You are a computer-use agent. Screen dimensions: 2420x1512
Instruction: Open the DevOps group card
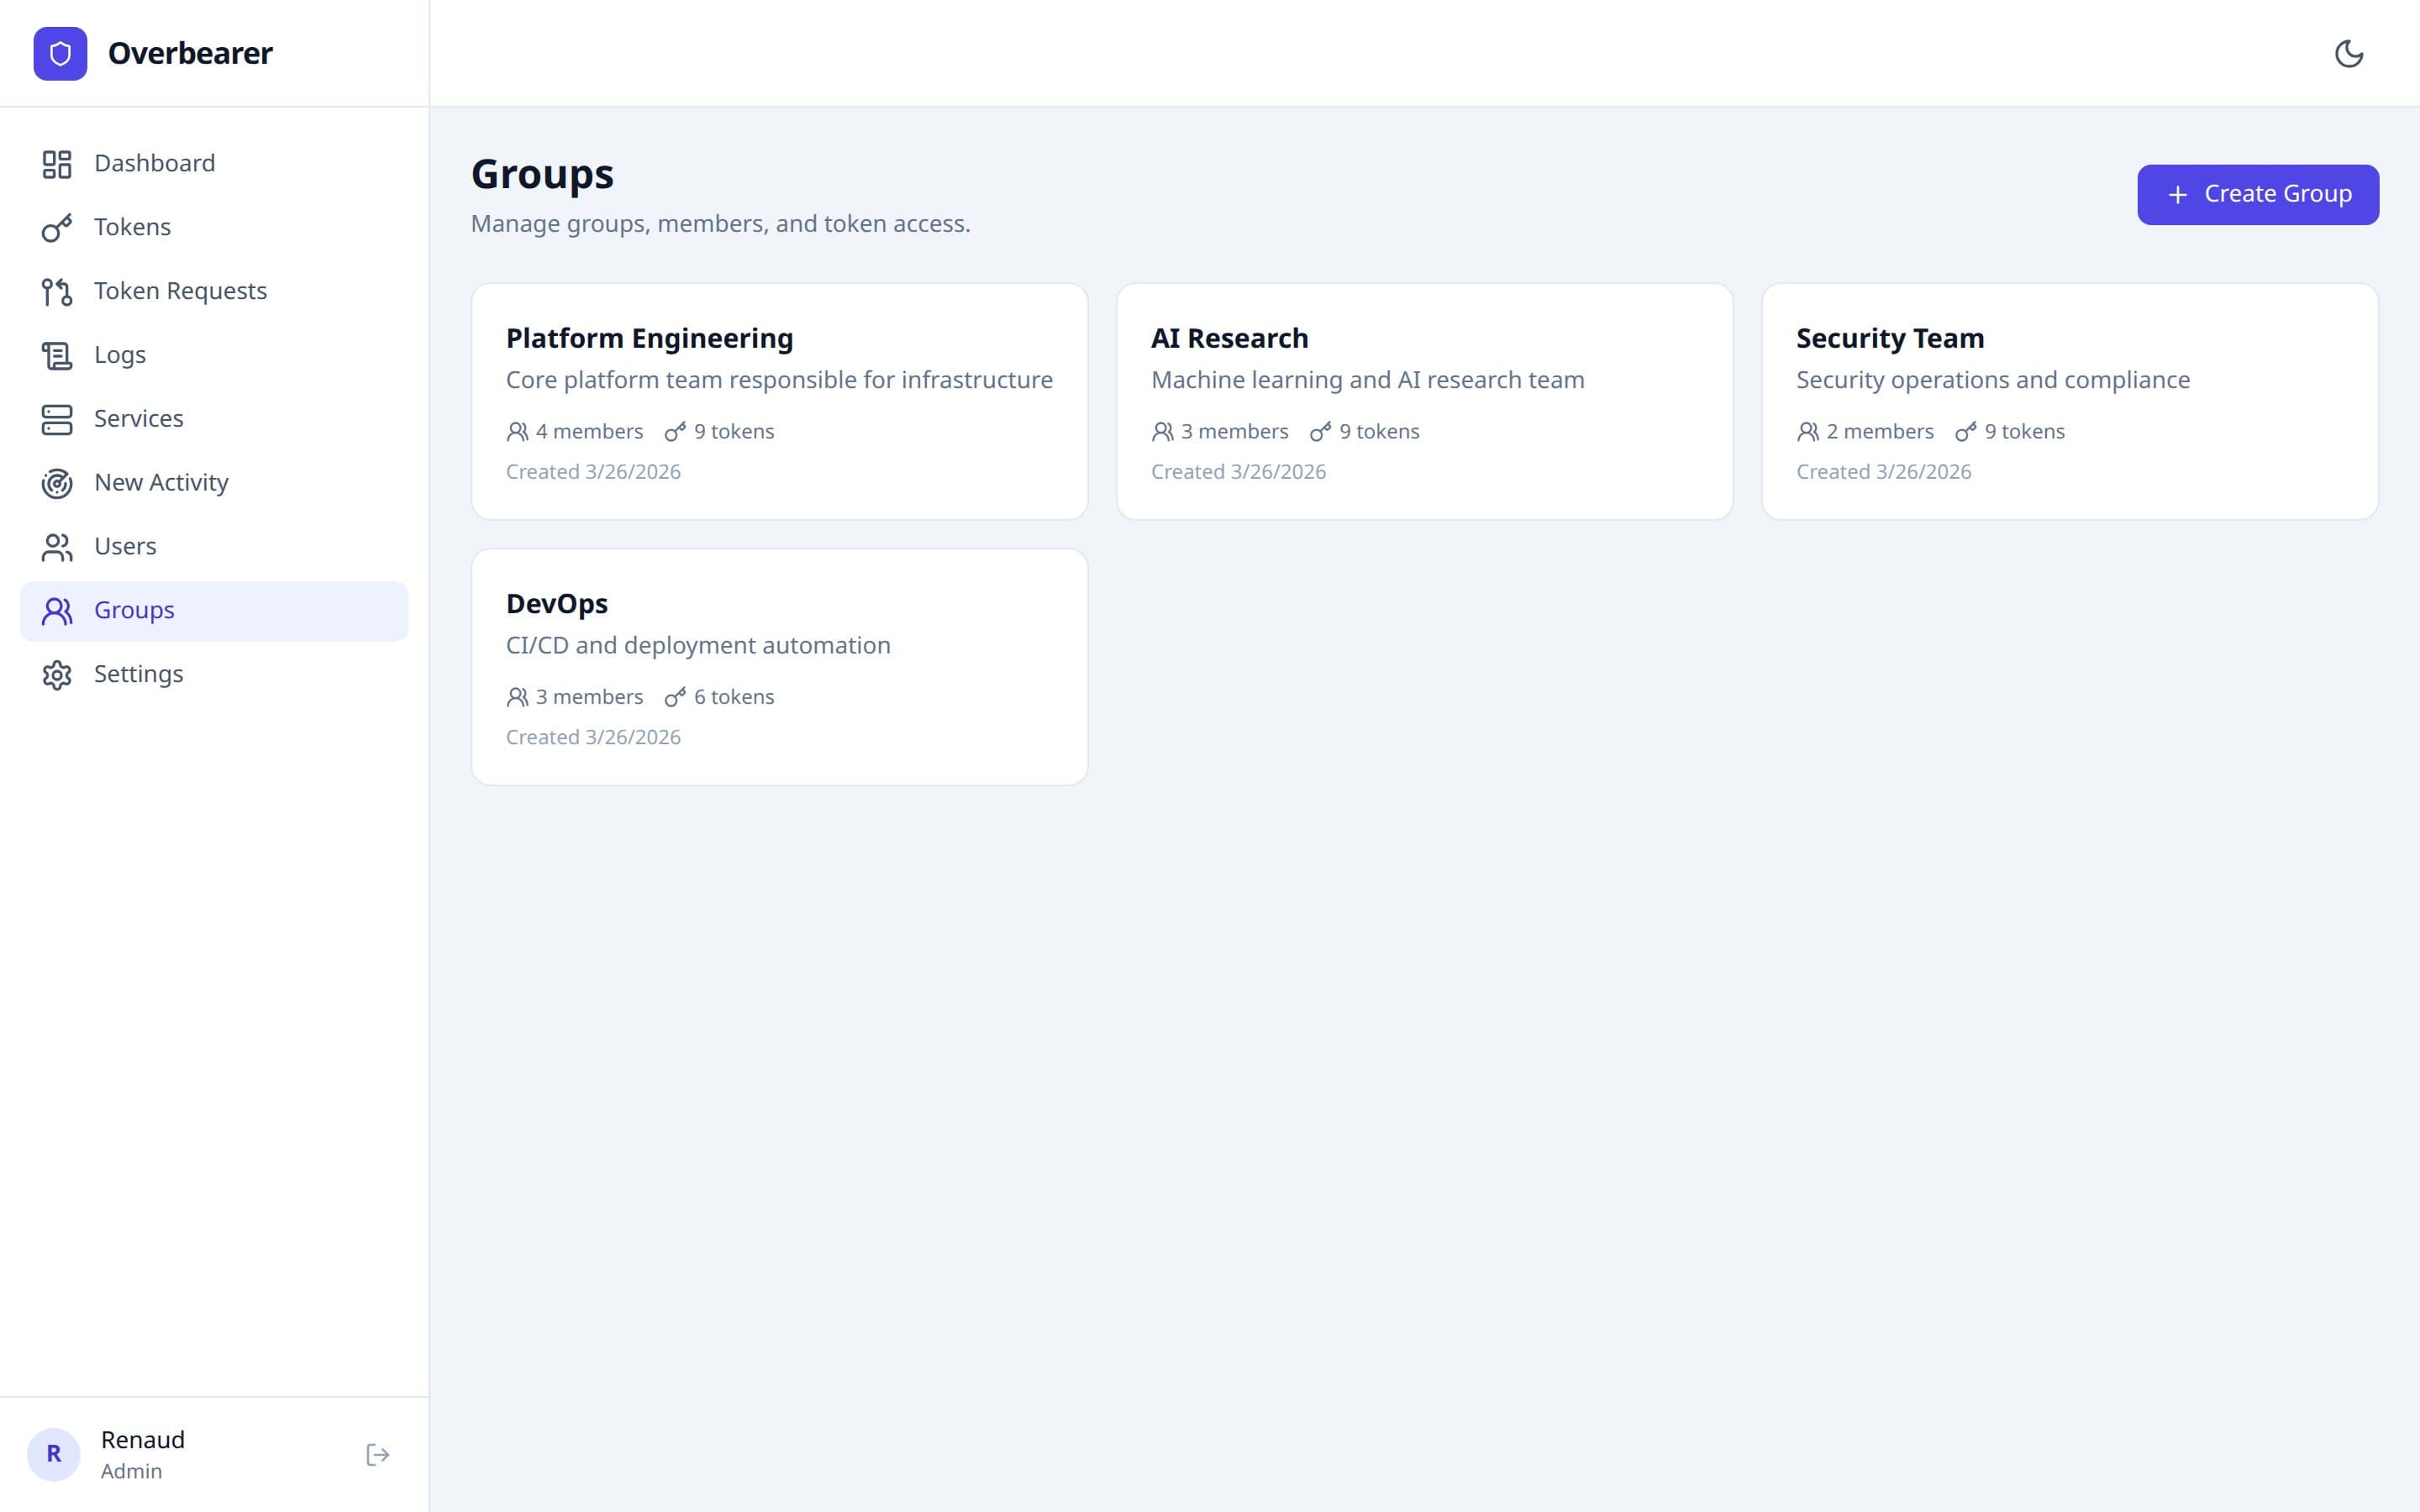point(779,666)
